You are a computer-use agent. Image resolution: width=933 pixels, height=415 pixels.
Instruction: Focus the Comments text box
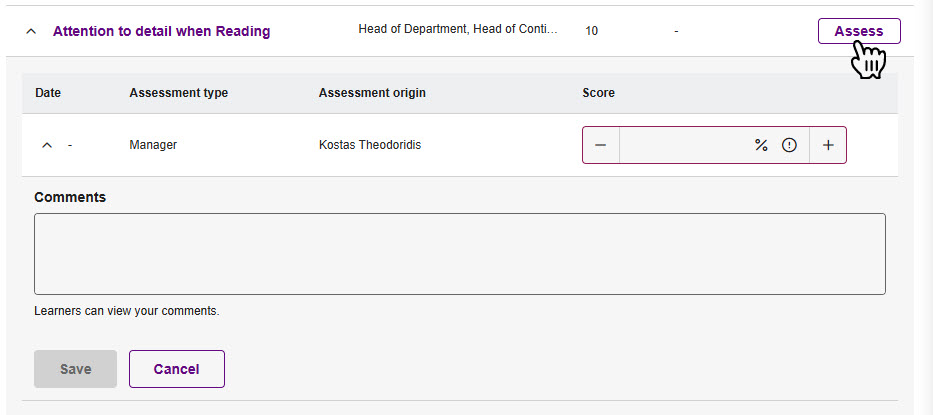(x=459, y=253)
